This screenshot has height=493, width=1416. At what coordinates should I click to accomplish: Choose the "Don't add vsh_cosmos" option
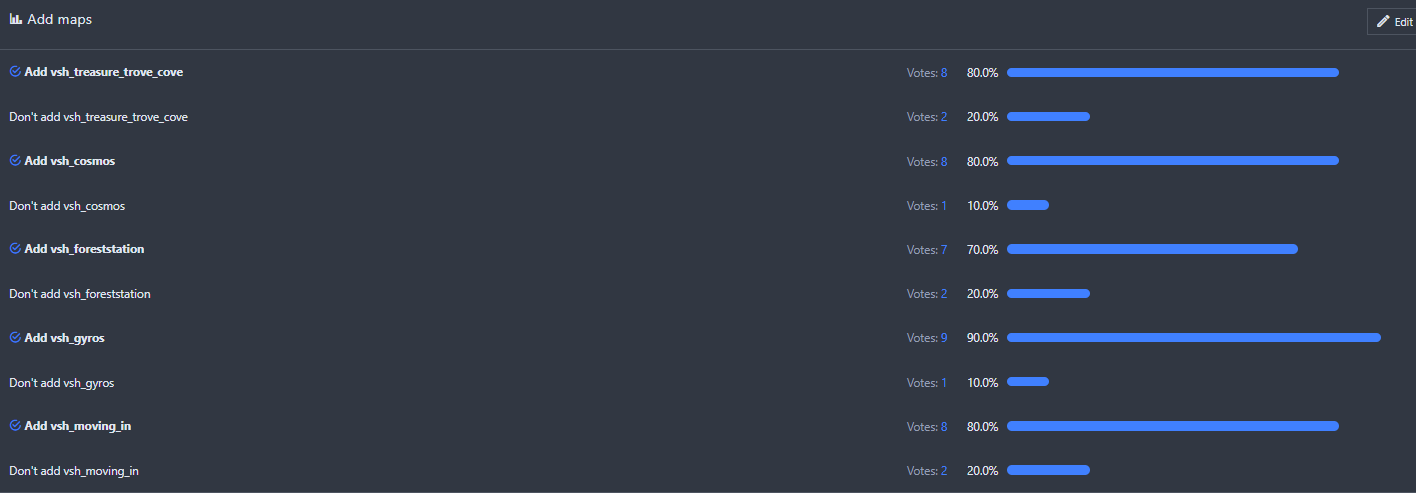click(x=67, y=206)
